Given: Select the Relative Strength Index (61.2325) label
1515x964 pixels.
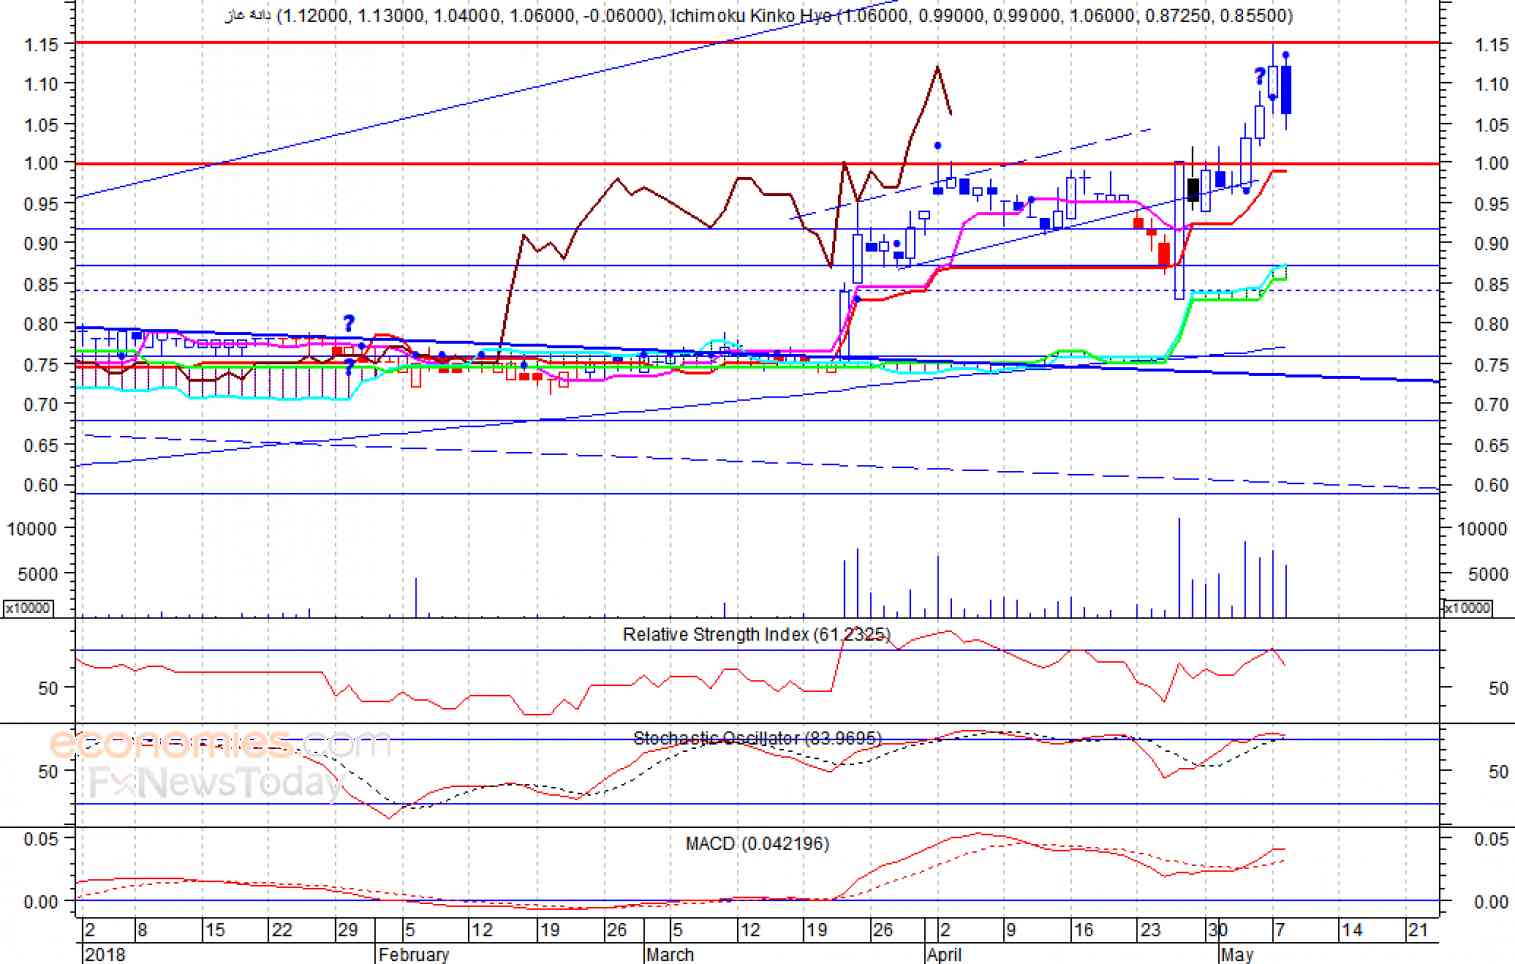Looking at the screenshot, I should click(x=756, y=634).
